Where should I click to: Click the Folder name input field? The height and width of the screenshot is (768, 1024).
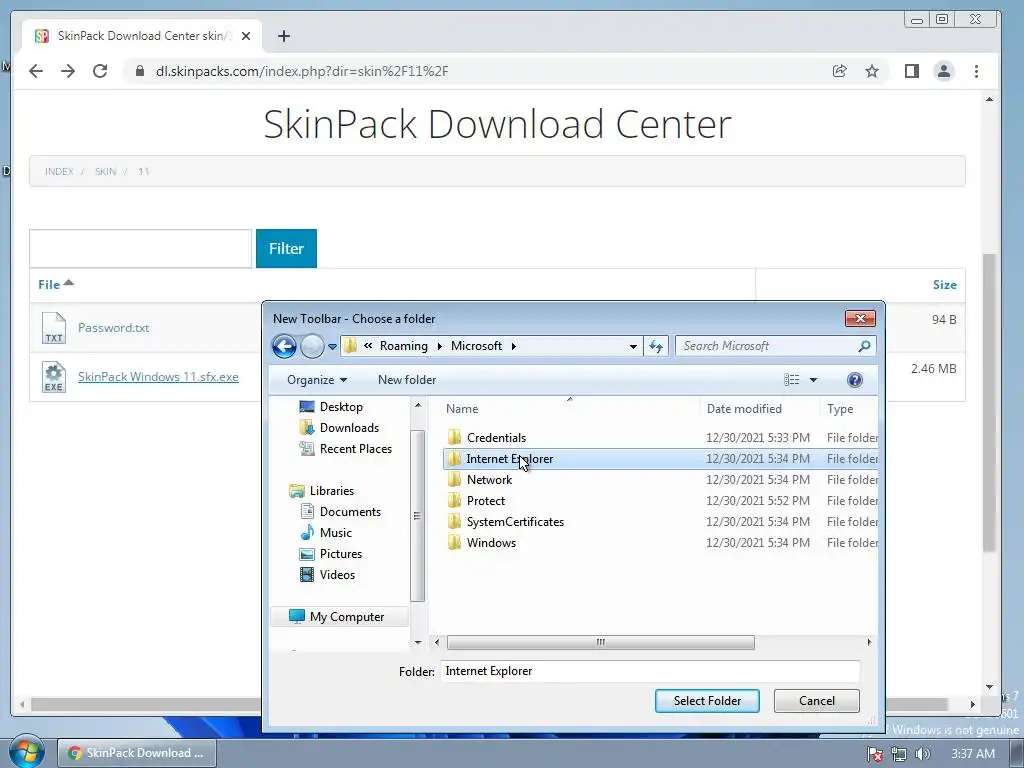pos(650,671)
